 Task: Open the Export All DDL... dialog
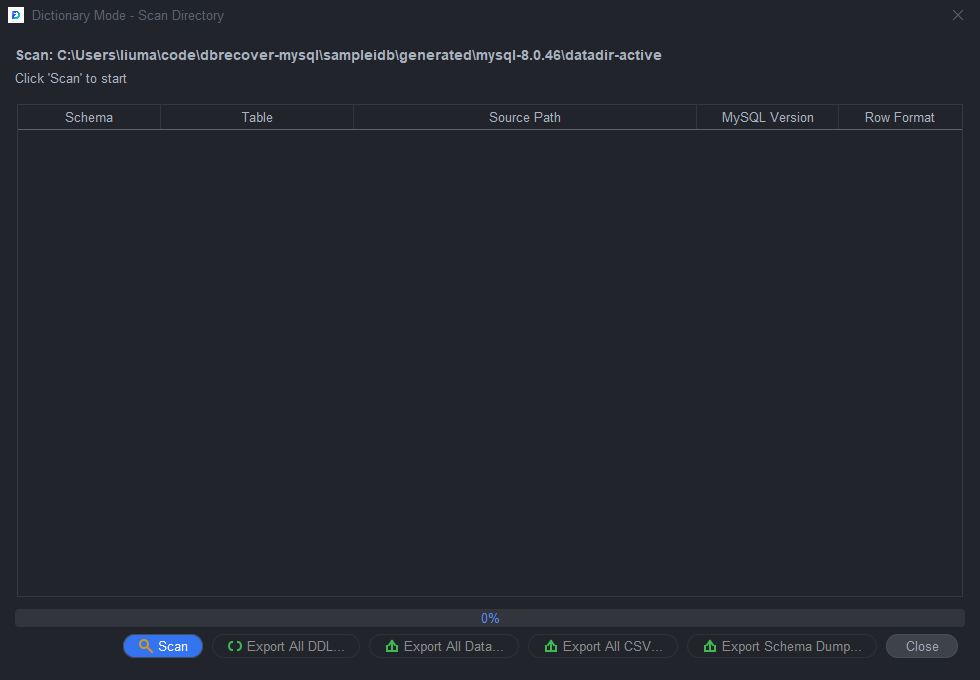[286, 646]
